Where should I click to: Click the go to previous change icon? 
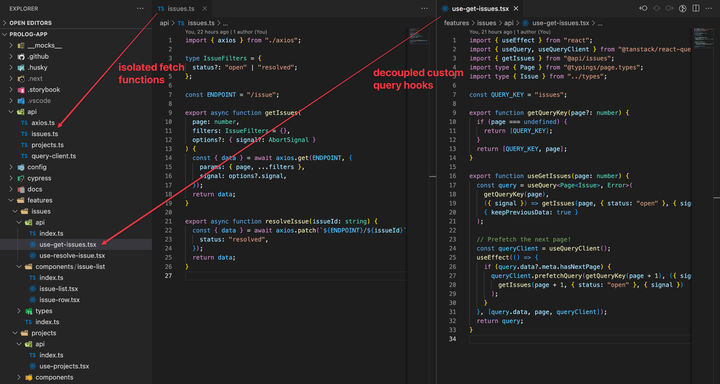tap(644, 8)
